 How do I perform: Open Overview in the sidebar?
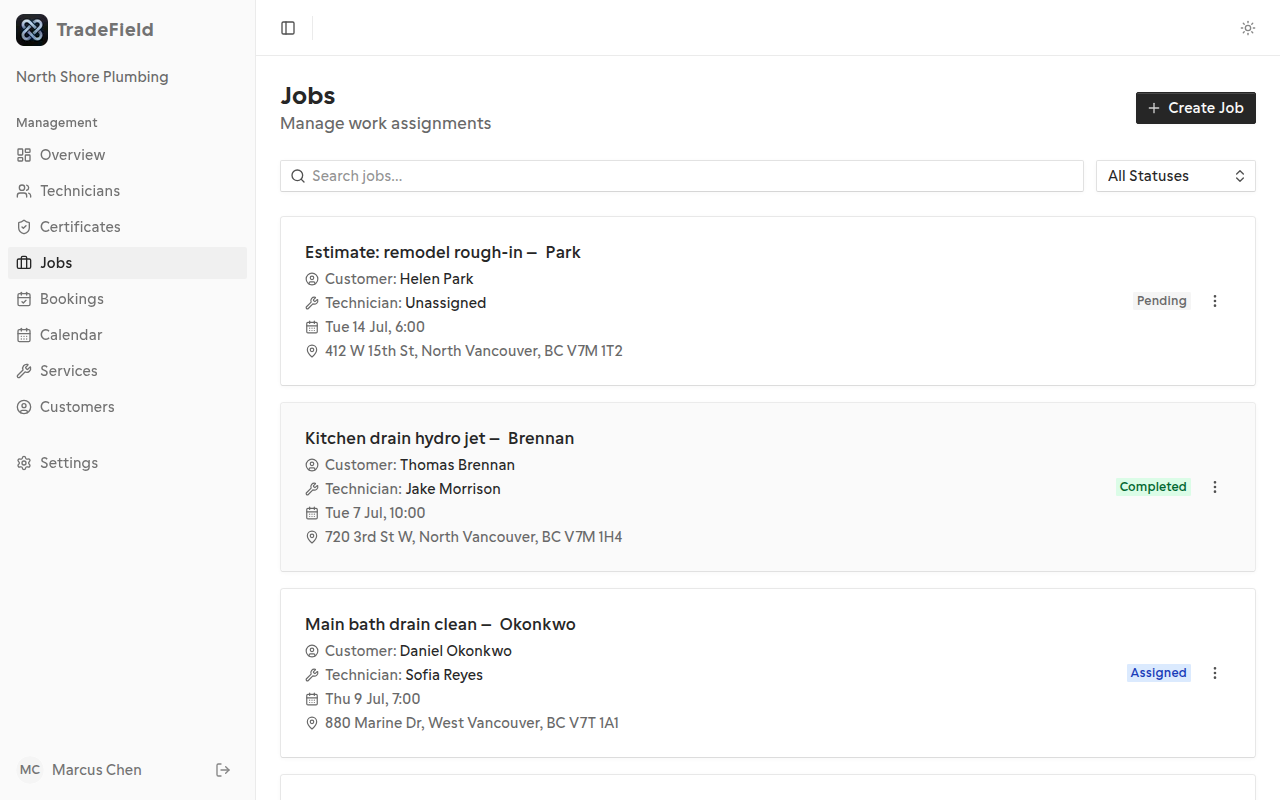point(127,155)
